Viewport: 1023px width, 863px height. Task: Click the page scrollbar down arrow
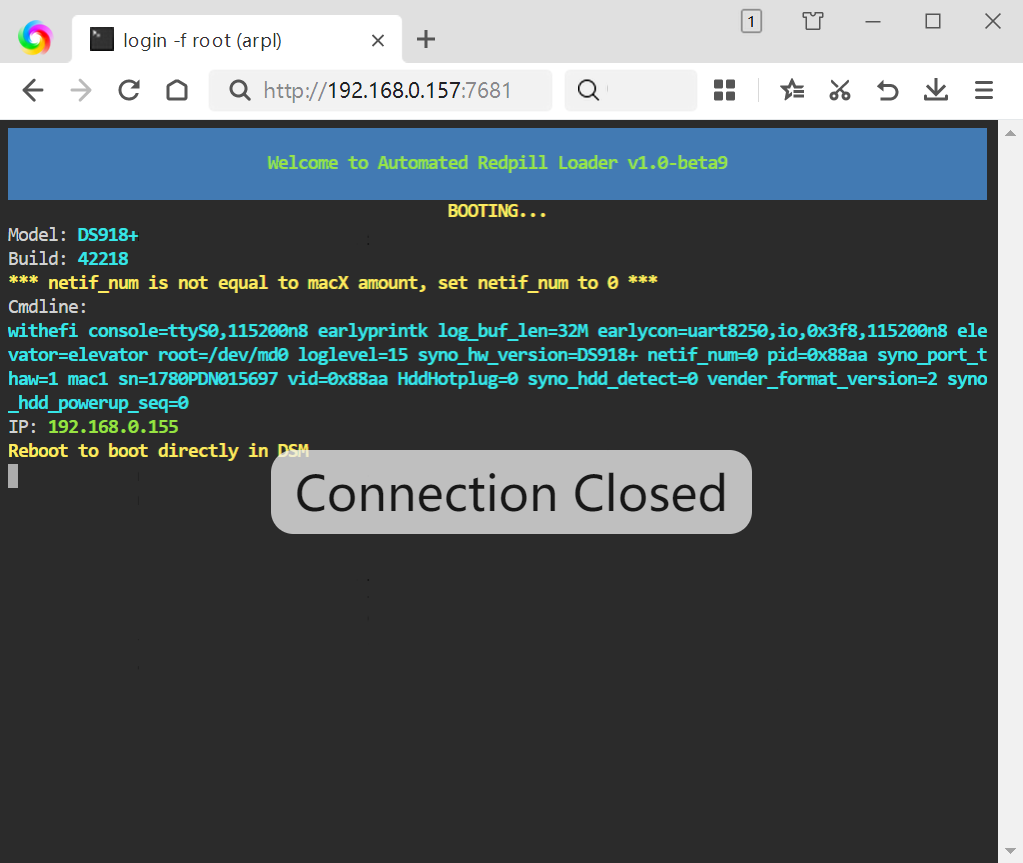tap(1010, 851)
